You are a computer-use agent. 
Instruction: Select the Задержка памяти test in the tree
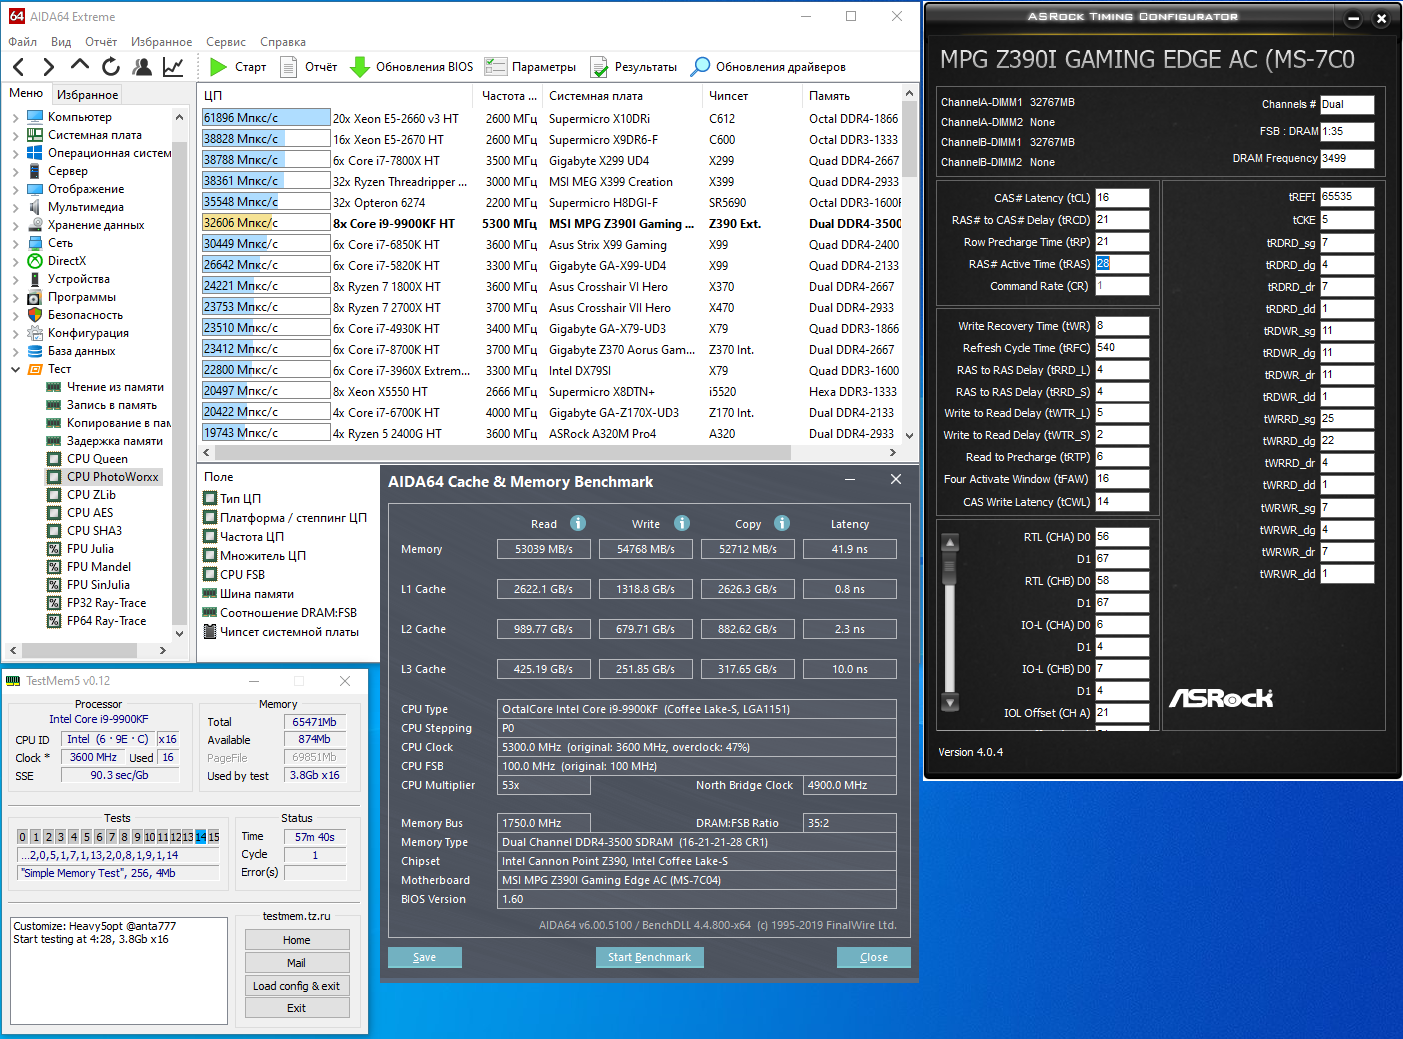point(115,441)
